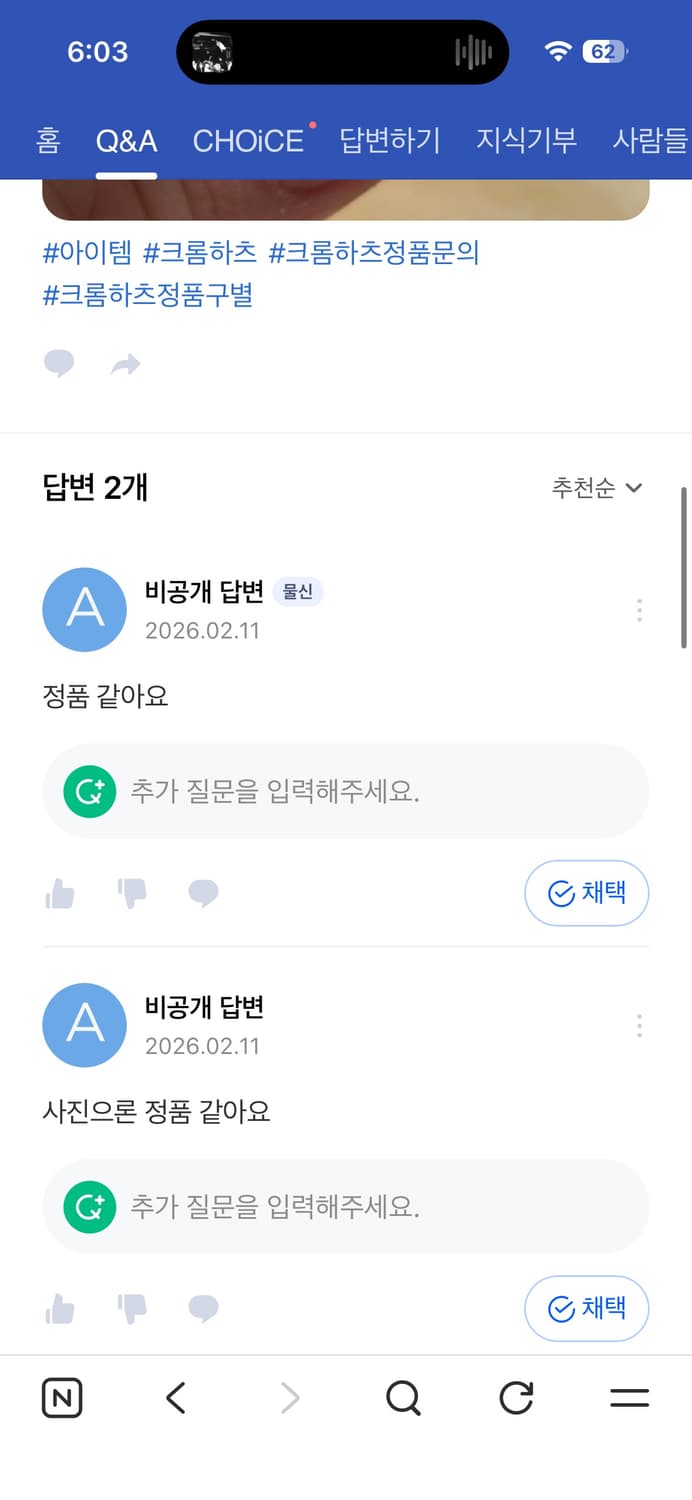
Task: Open the Naver home icon in bottom bar
Action: pos(61,1398)
